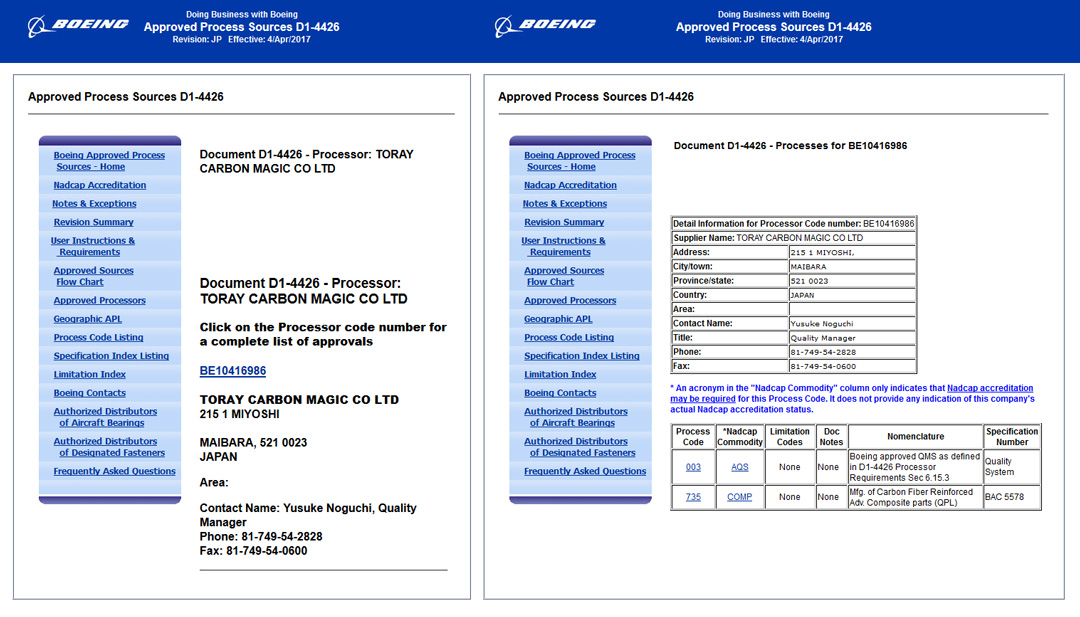Open Geographic APL in right page sidebar
Image resolution: width=1080 pixels, height=617 pixels.
pos(558,319)
